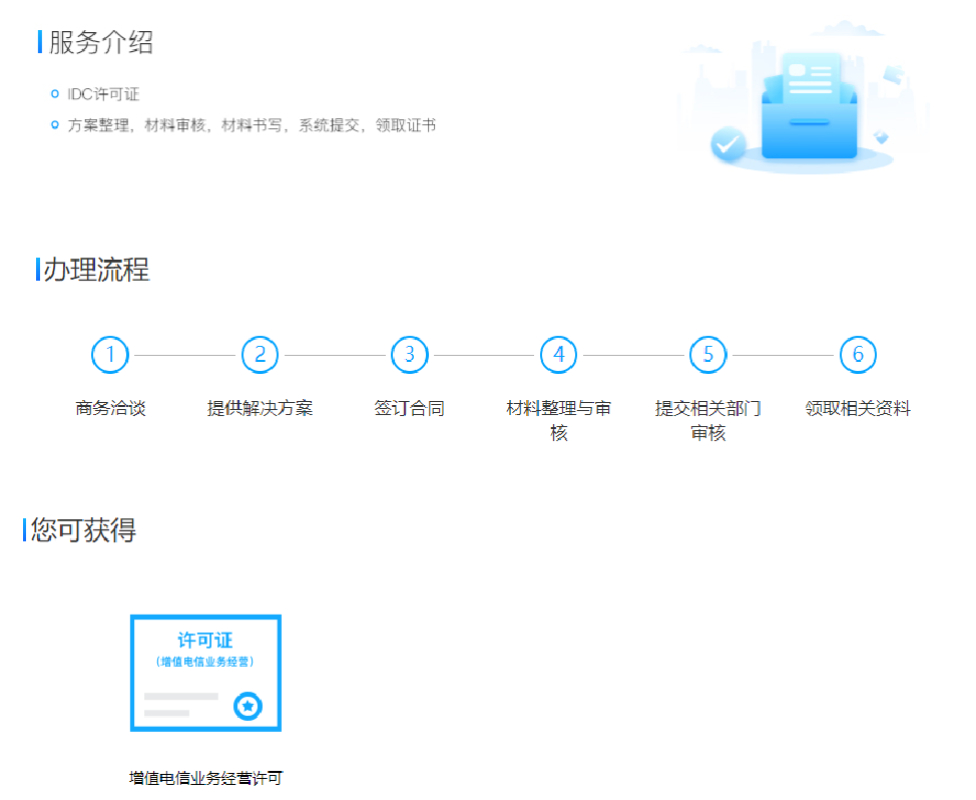The height and width of the screenshot is (800, 976).
Task: Select the step 3 circle icon
Action: pyautogui.click(x=409, y=355)
